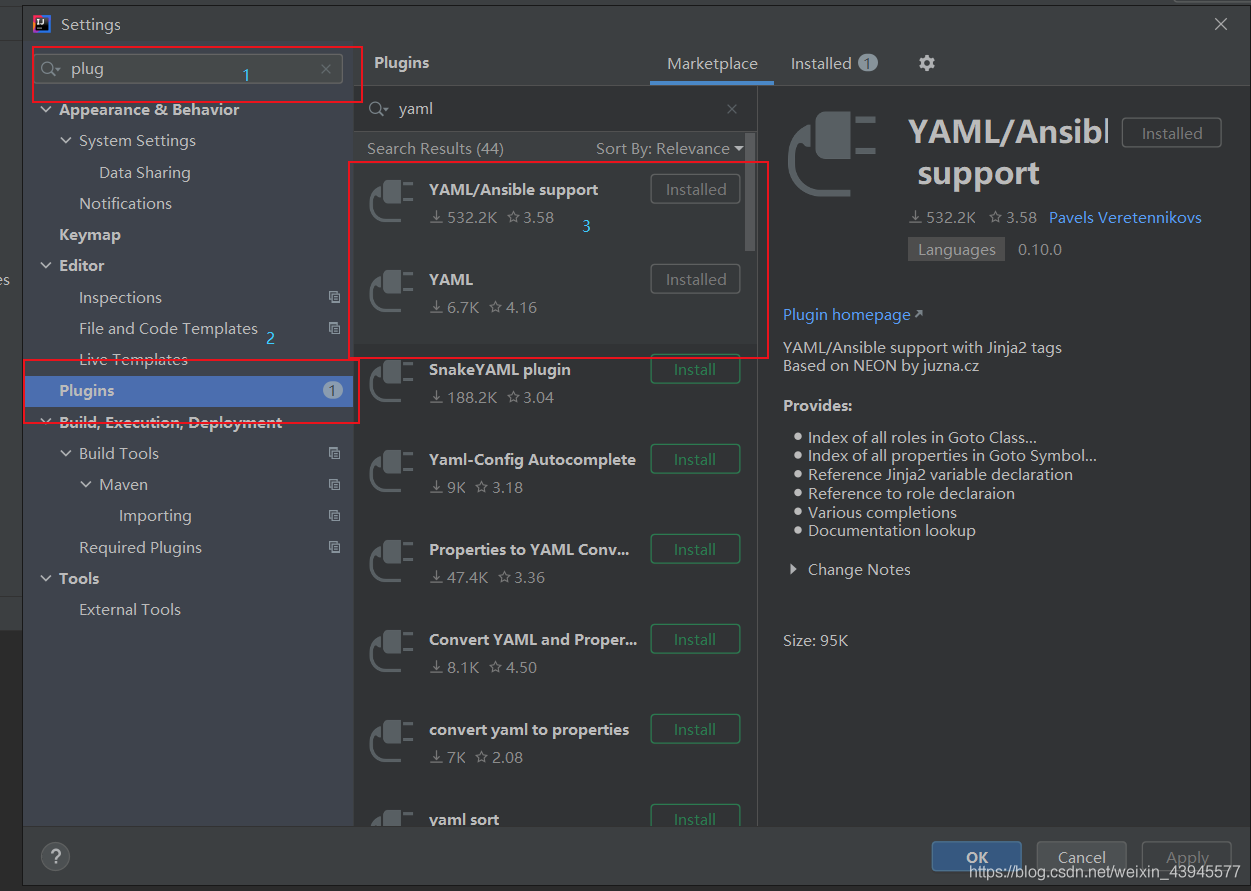The height and width of the screenshot is (891, 1251).
Task: Clear the settings search field
Action: (x=326, y=69)
